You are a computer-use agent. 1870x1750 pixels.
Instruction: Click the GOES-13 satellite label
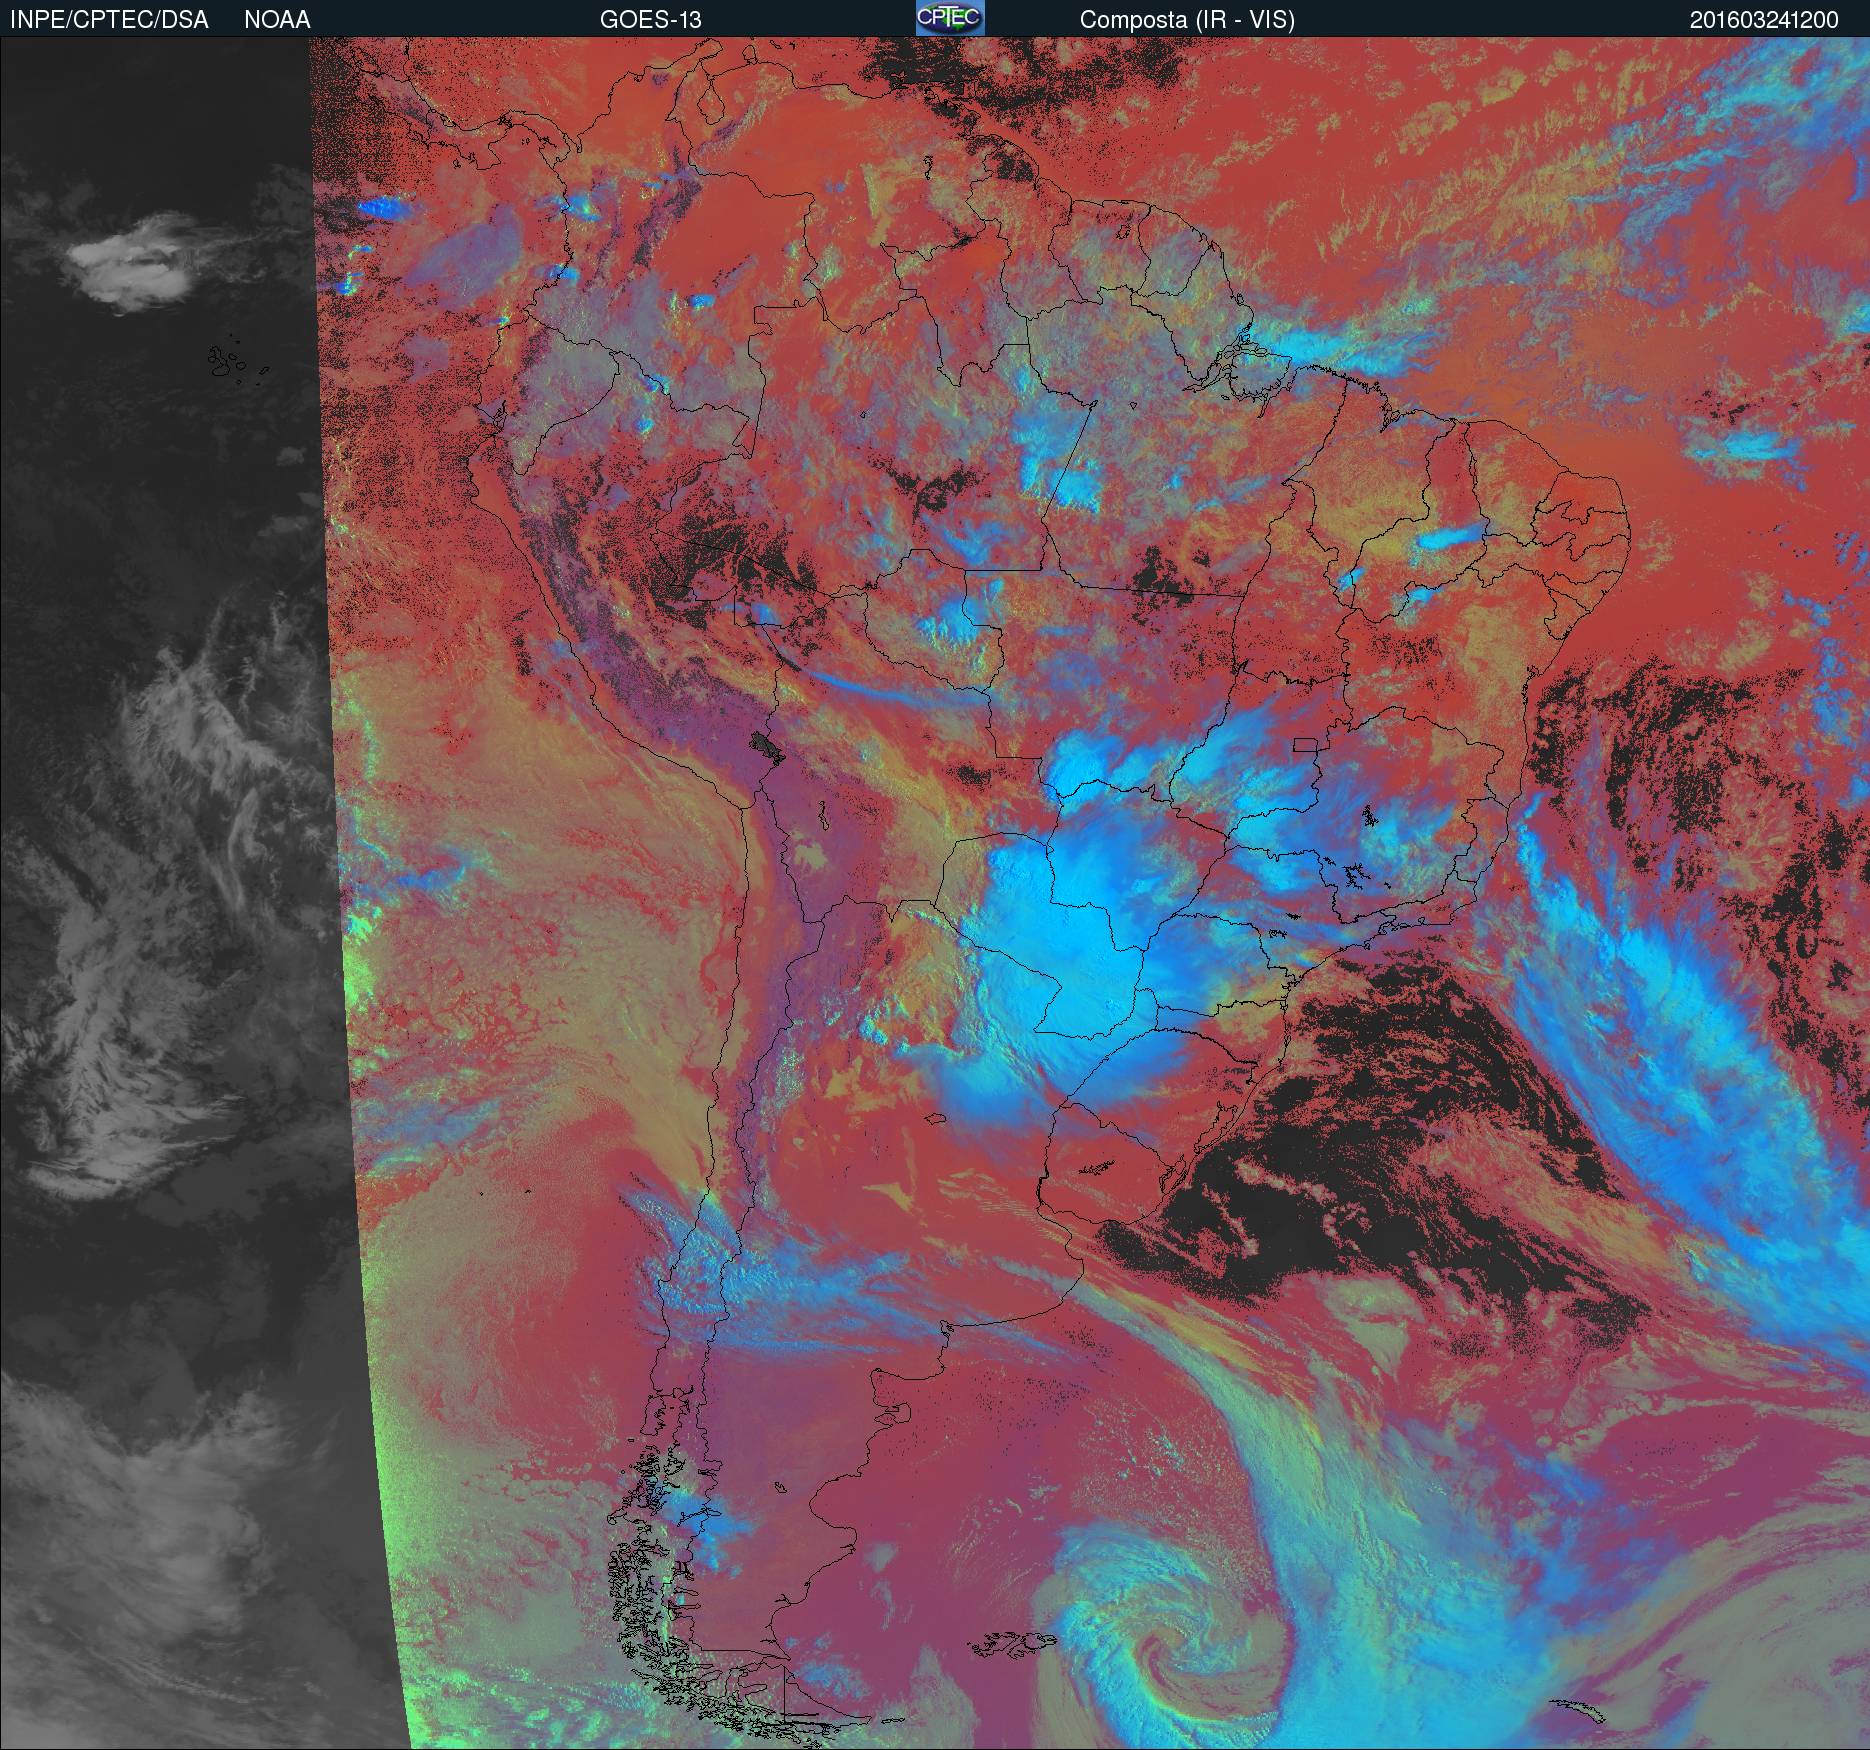650,20
